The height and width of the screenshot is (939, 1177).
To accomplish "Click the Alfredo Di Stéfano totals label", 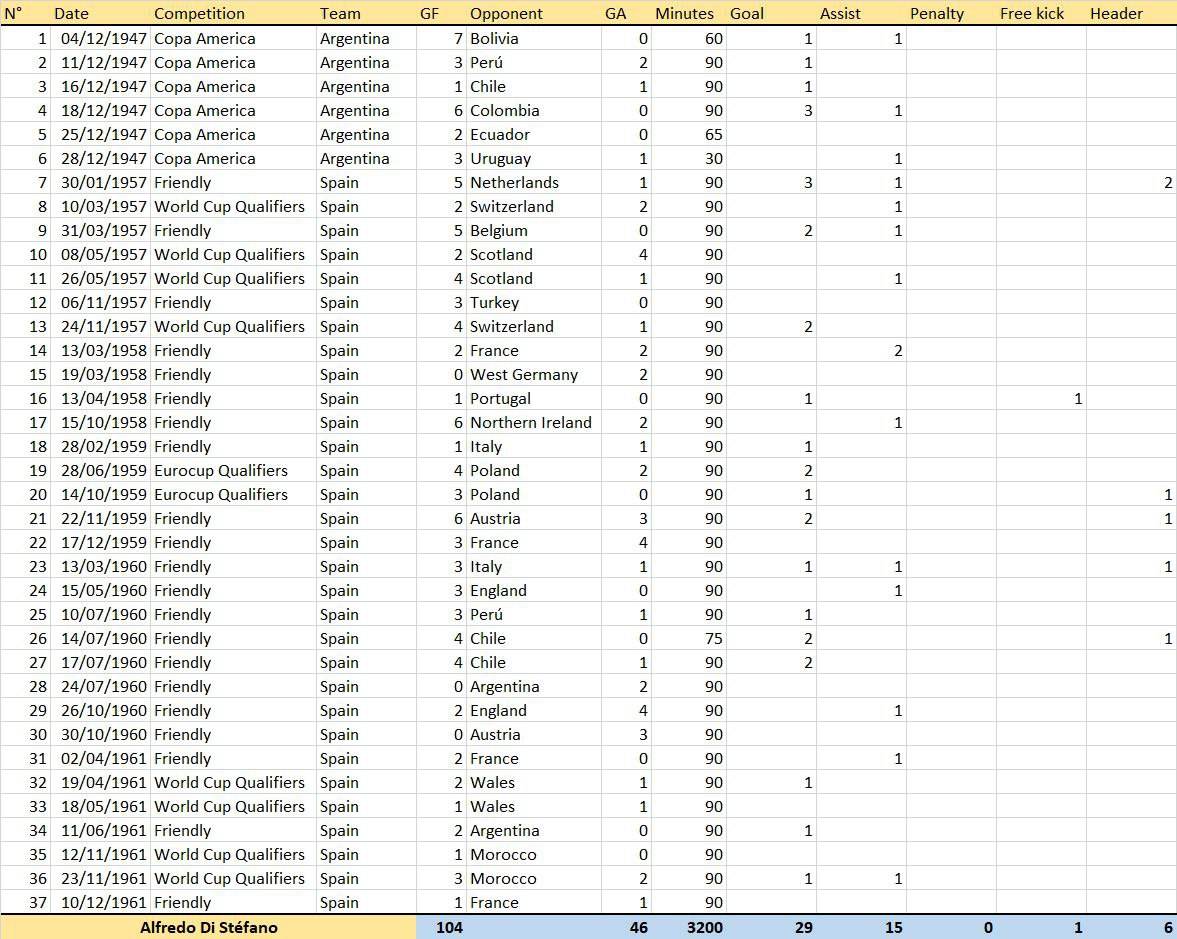I will click(209, 928).
